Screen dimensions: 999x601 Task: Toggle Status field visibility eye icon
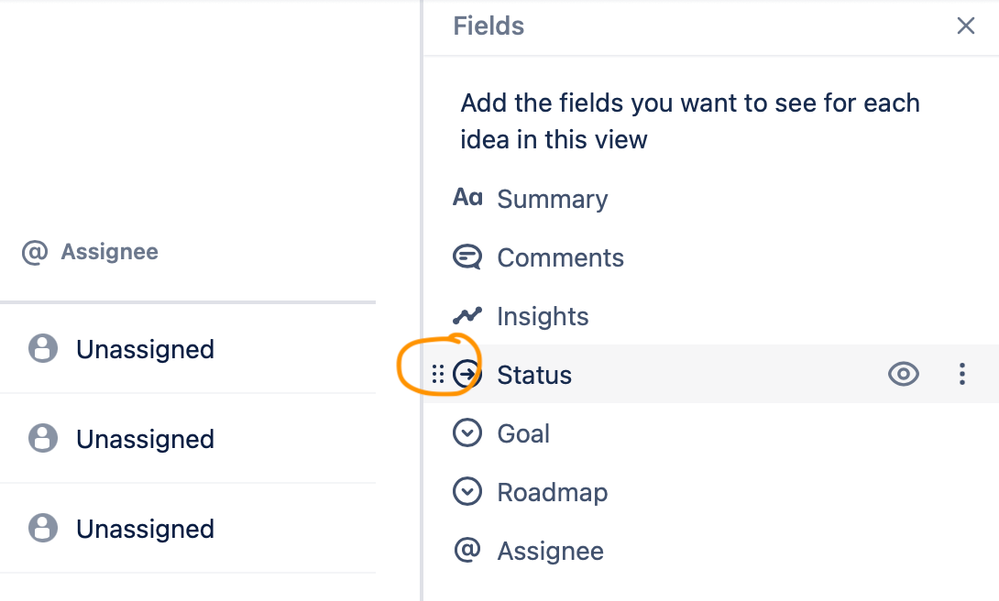point(903,375)
